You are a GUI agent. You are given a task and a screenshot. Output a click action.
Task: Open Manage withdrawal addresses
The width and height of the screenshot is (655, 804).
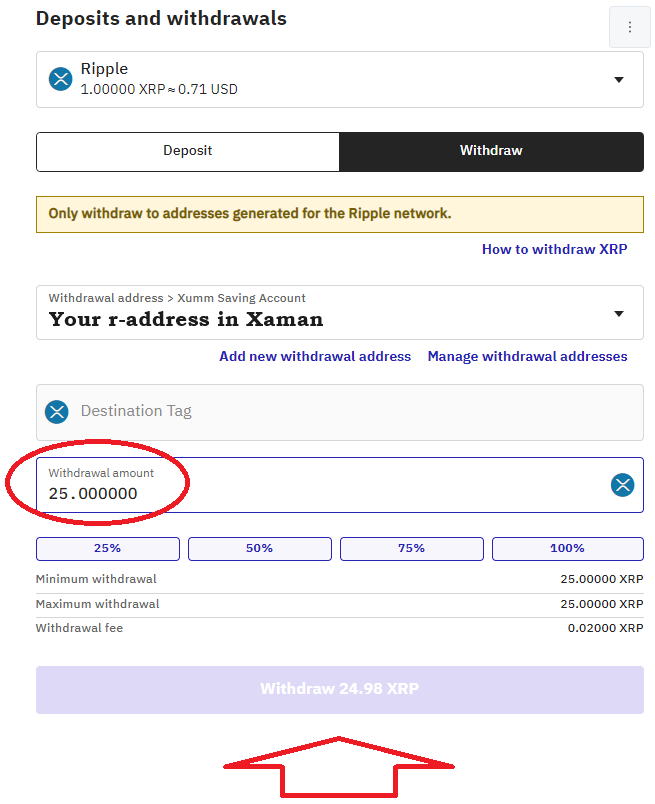(x=527, y=356)
